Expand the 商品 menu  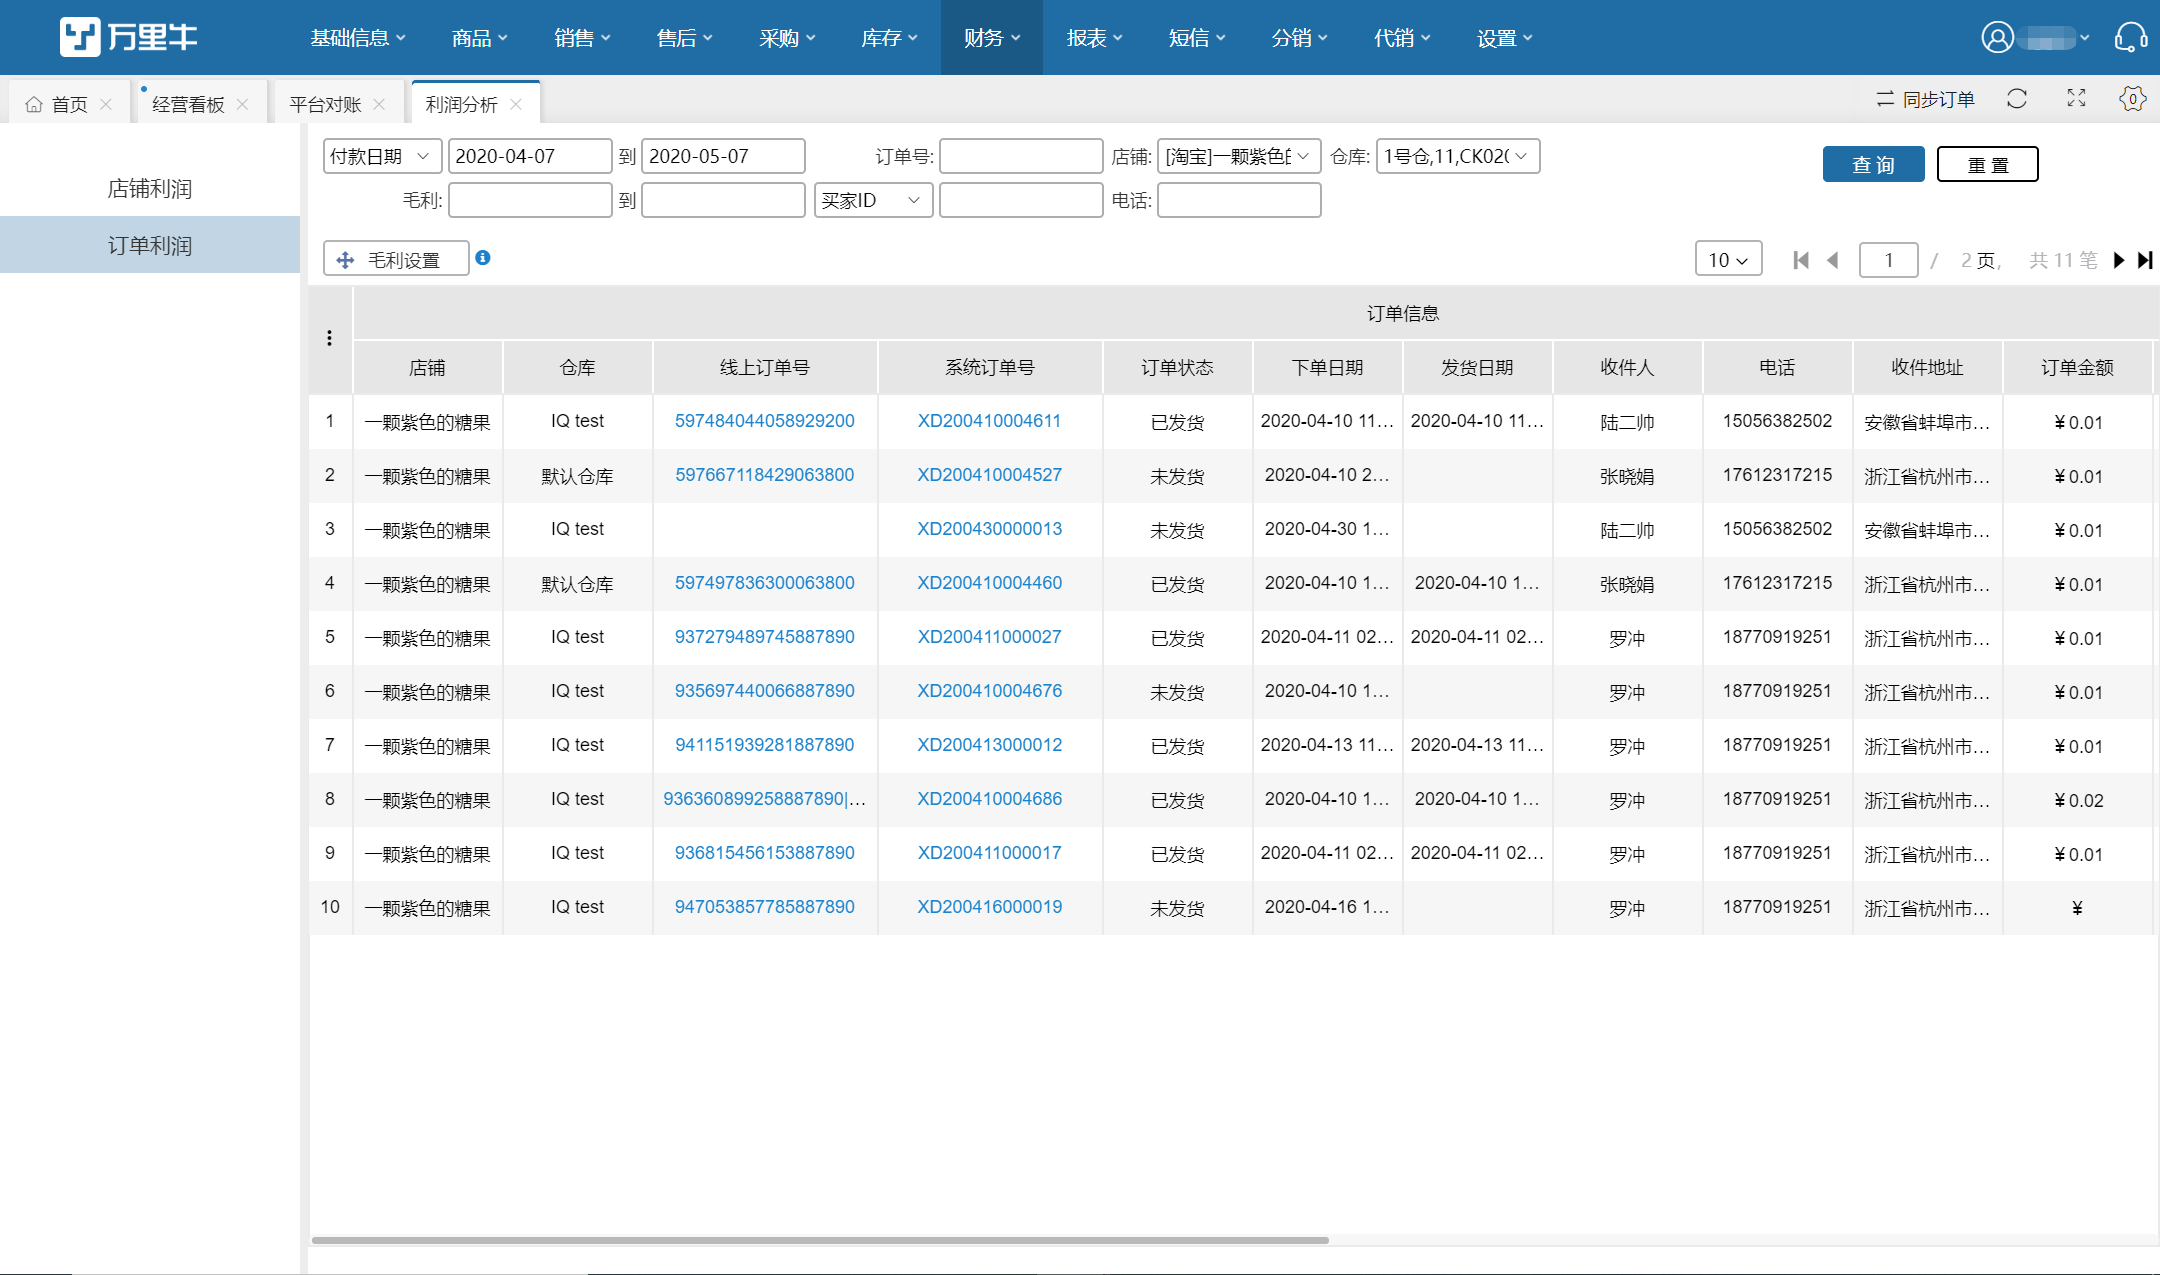[x=480, y=38]
